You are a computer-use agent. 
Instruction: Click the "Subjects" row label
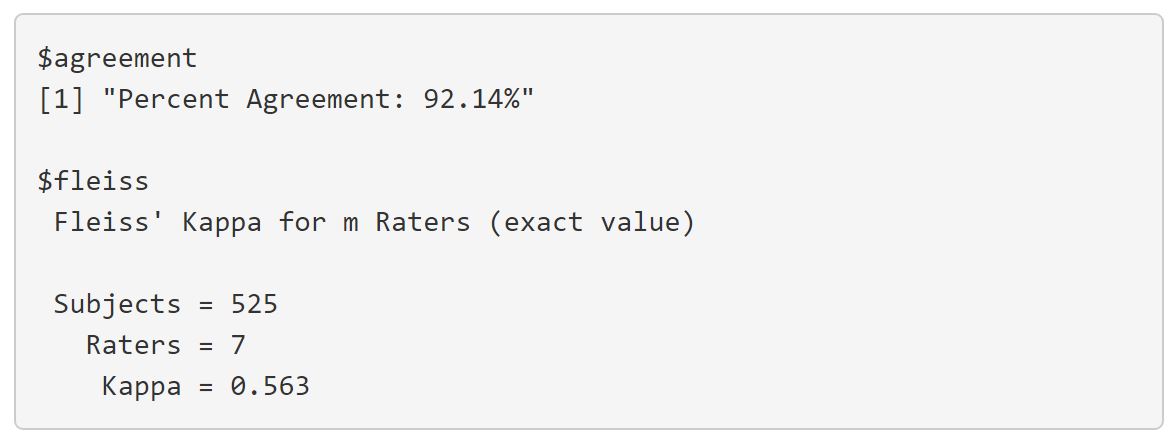(x=117, y=304)
